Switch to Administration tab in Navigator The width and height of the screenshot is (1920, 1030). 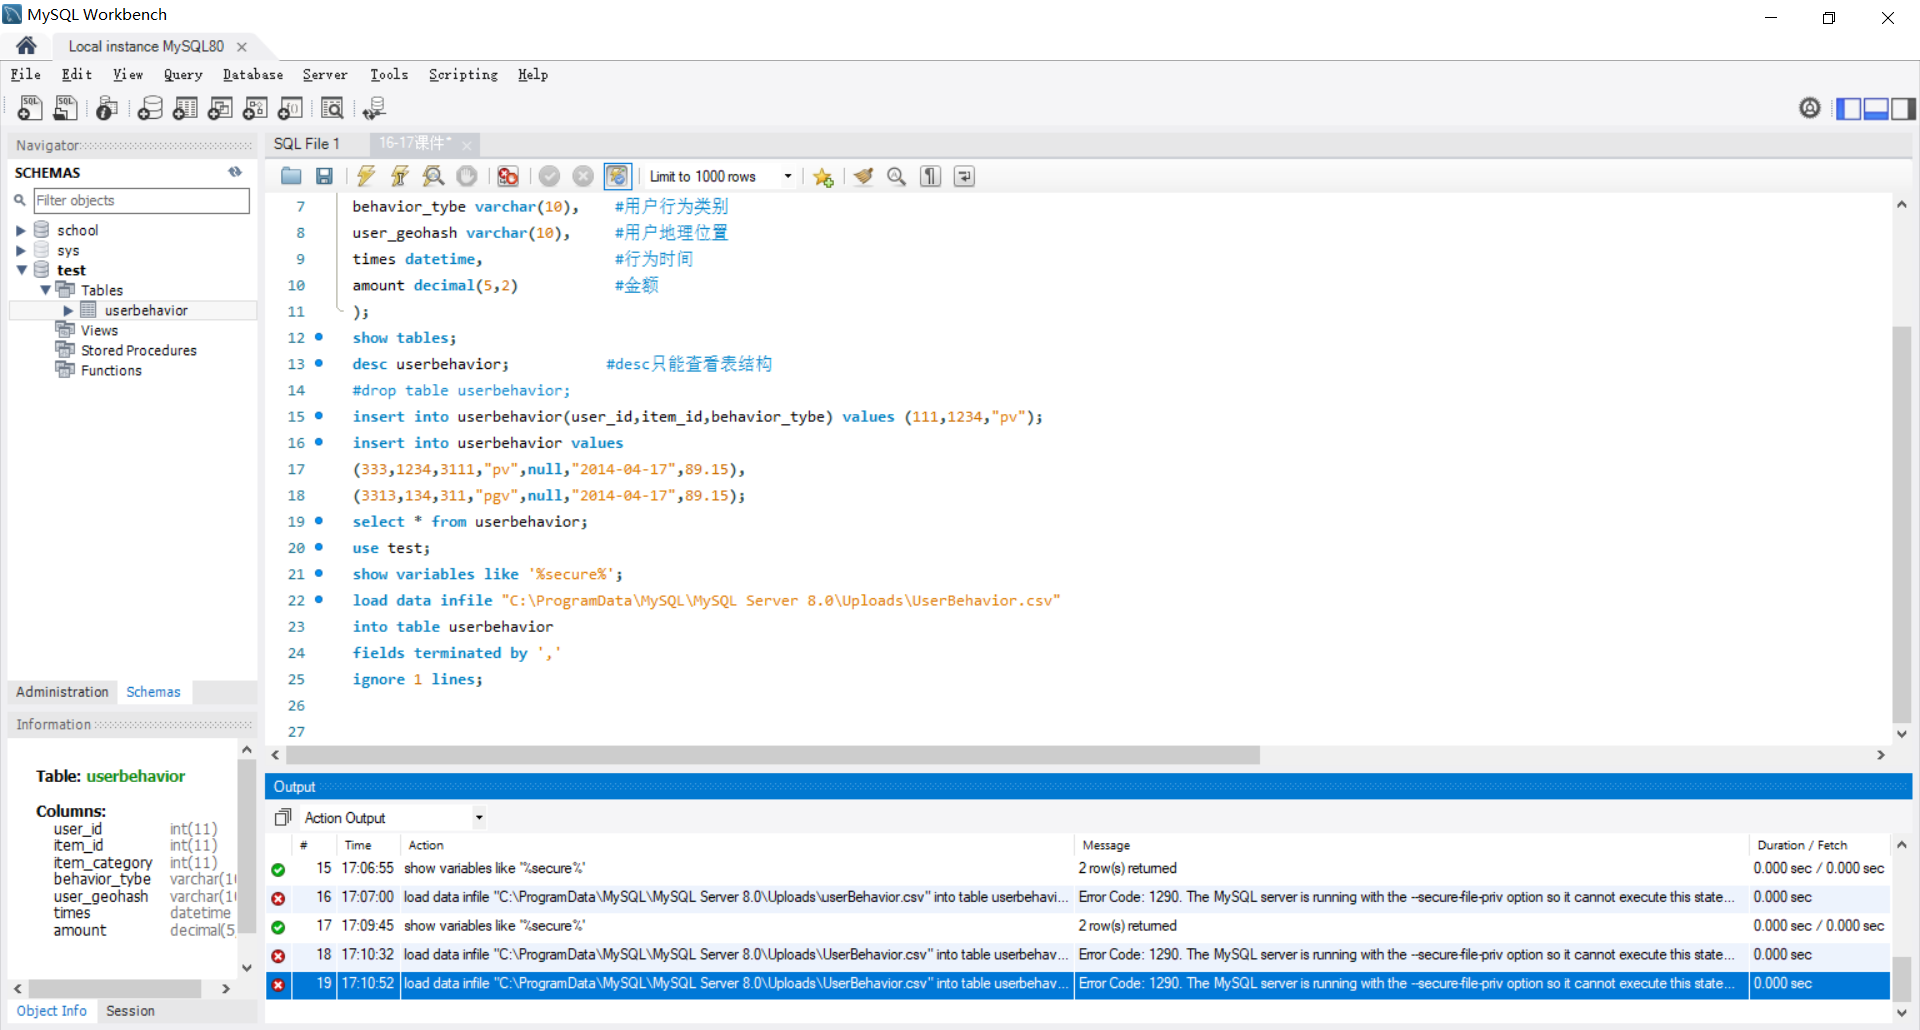pyautogui.click(x=62, y=692)
